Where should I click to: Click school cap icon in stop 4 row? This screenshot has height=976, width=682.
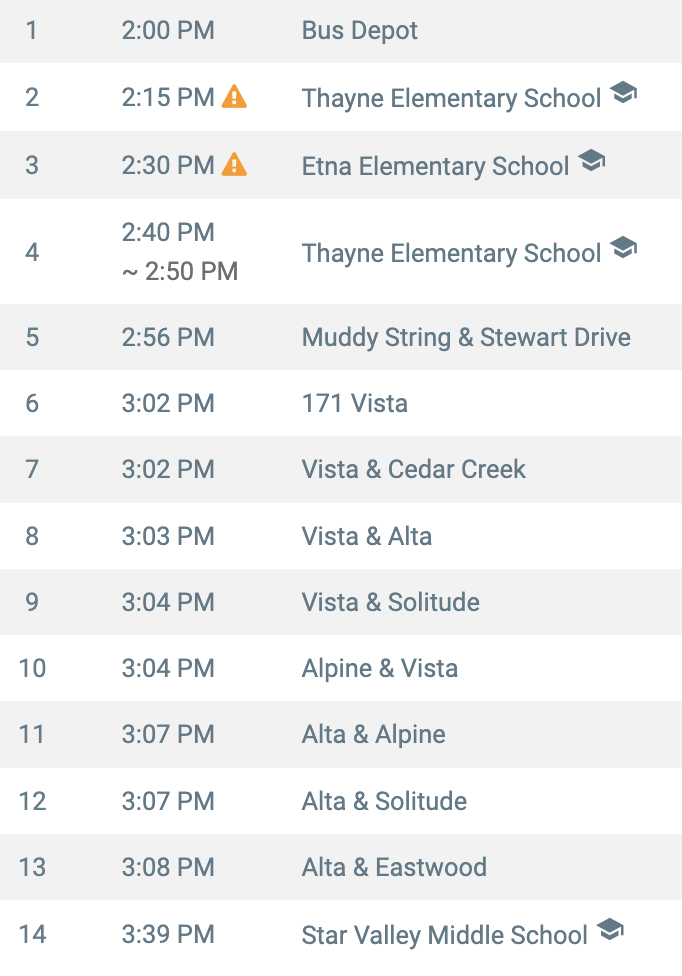624,248
